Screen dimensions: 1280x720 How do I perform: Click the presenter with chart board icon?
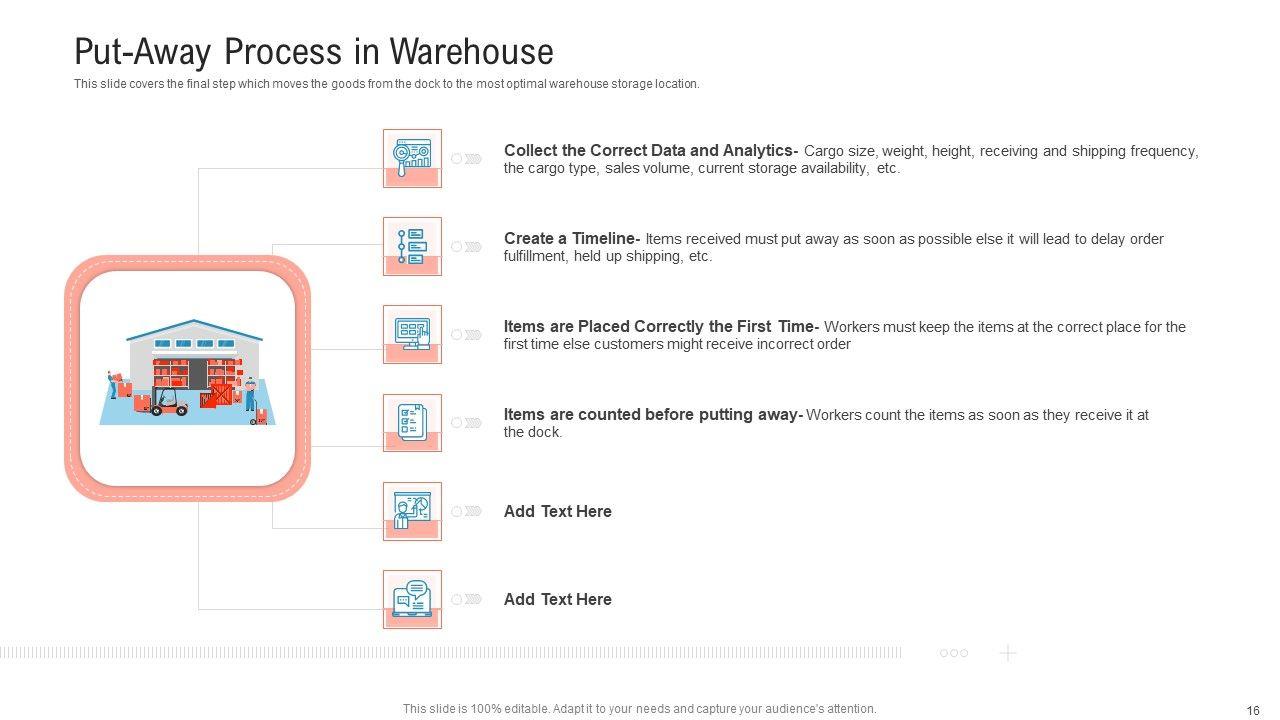click(412, 510)
